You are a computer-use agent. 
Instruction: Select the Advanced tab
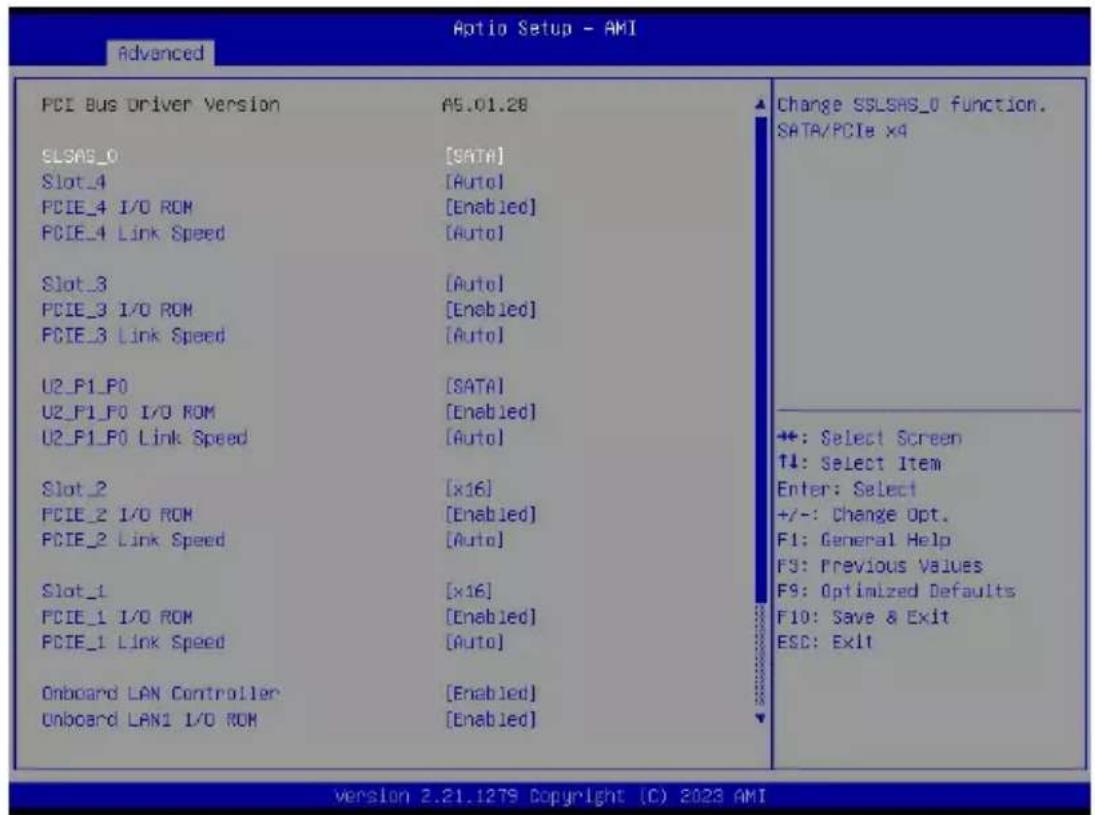pyautogui.click(x=161, y=53)
